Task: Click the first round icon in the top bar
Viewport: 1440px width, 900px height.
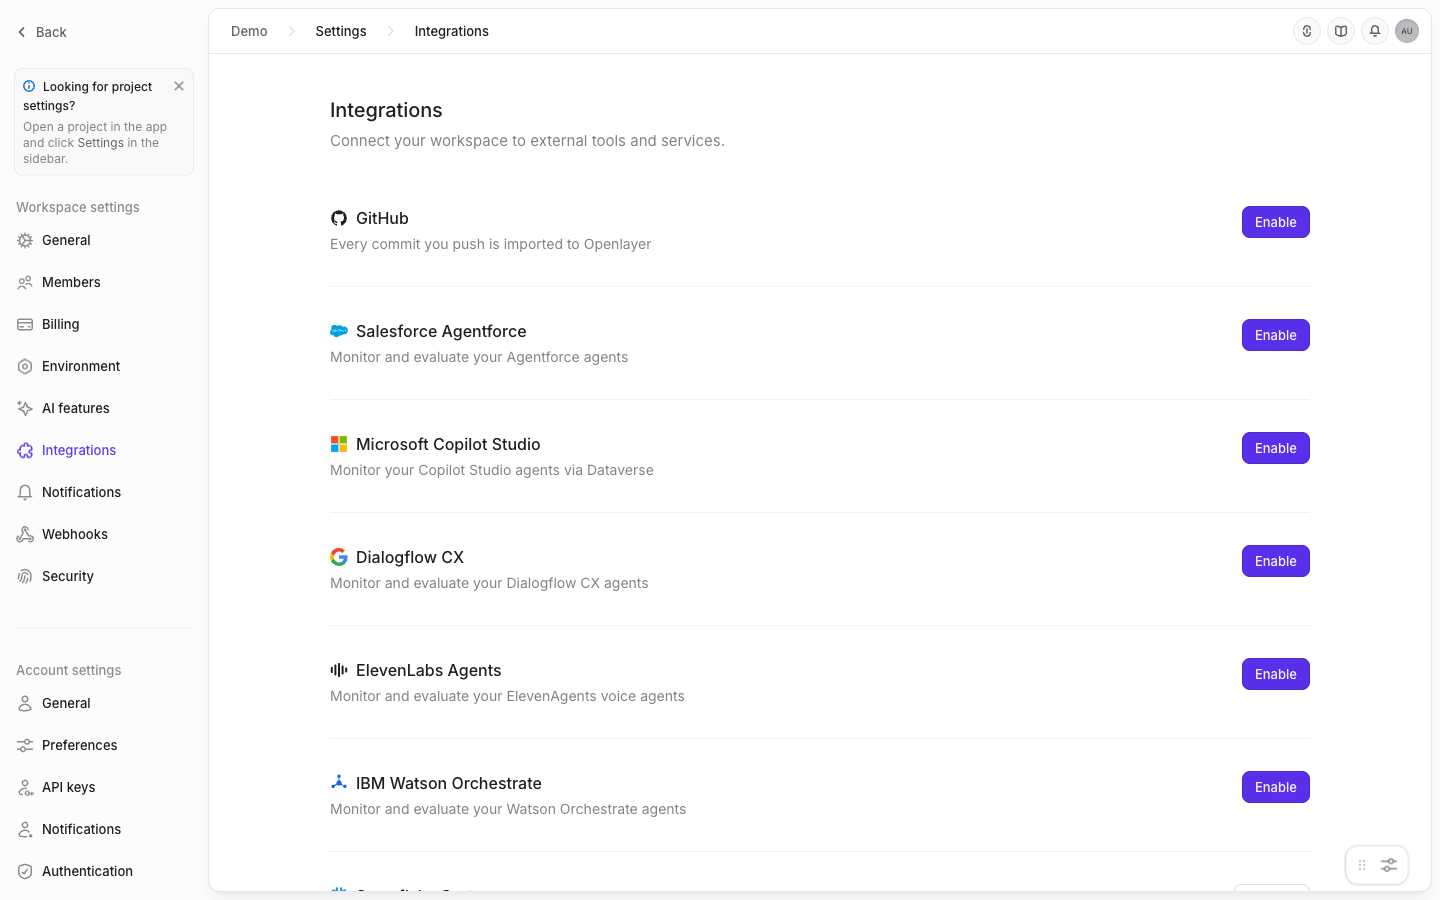Action: [x=1307, y=31]
